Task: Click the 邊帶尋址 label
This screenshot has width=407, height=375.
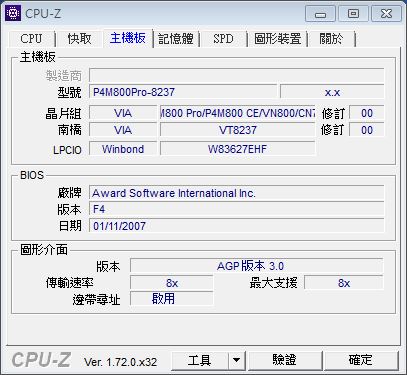Action: click(x=96, y=300)
